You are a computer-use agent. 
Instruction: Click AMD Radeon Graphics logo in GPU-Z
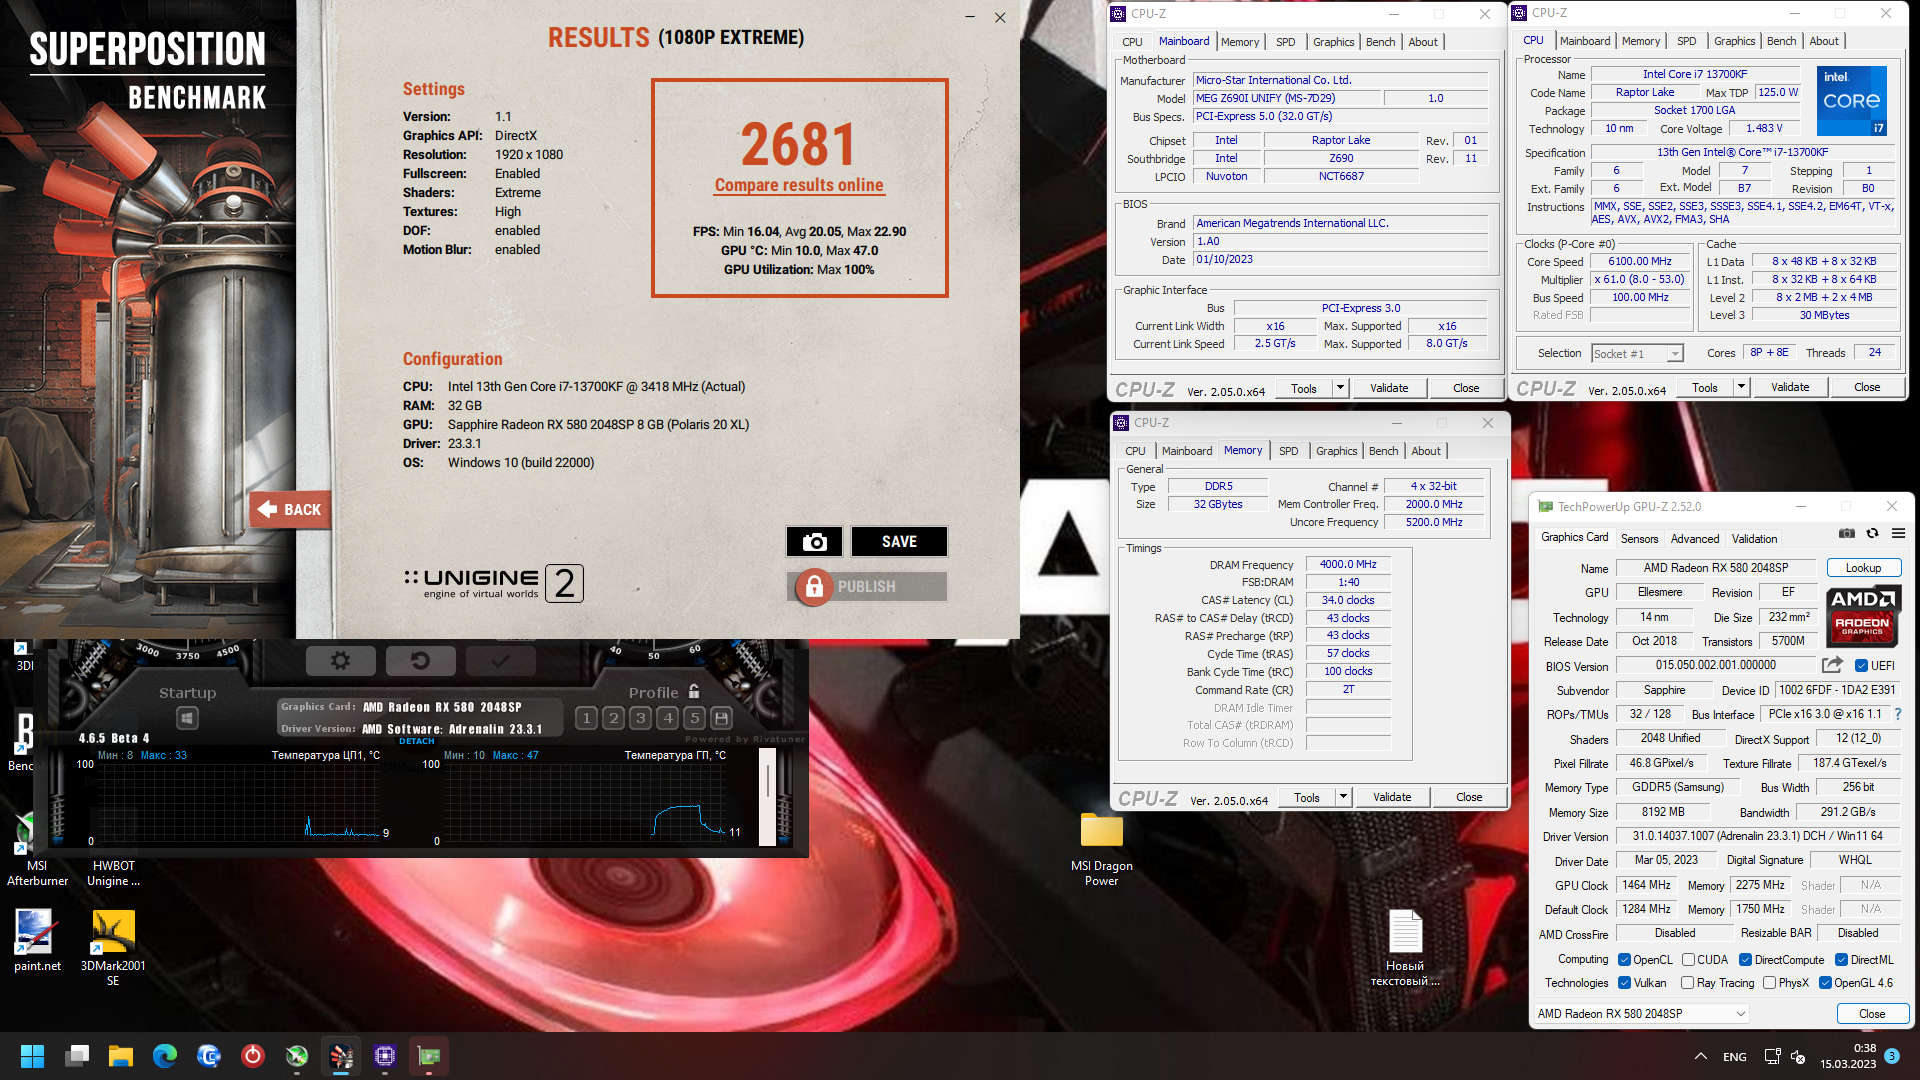(x=1862, y=618)
